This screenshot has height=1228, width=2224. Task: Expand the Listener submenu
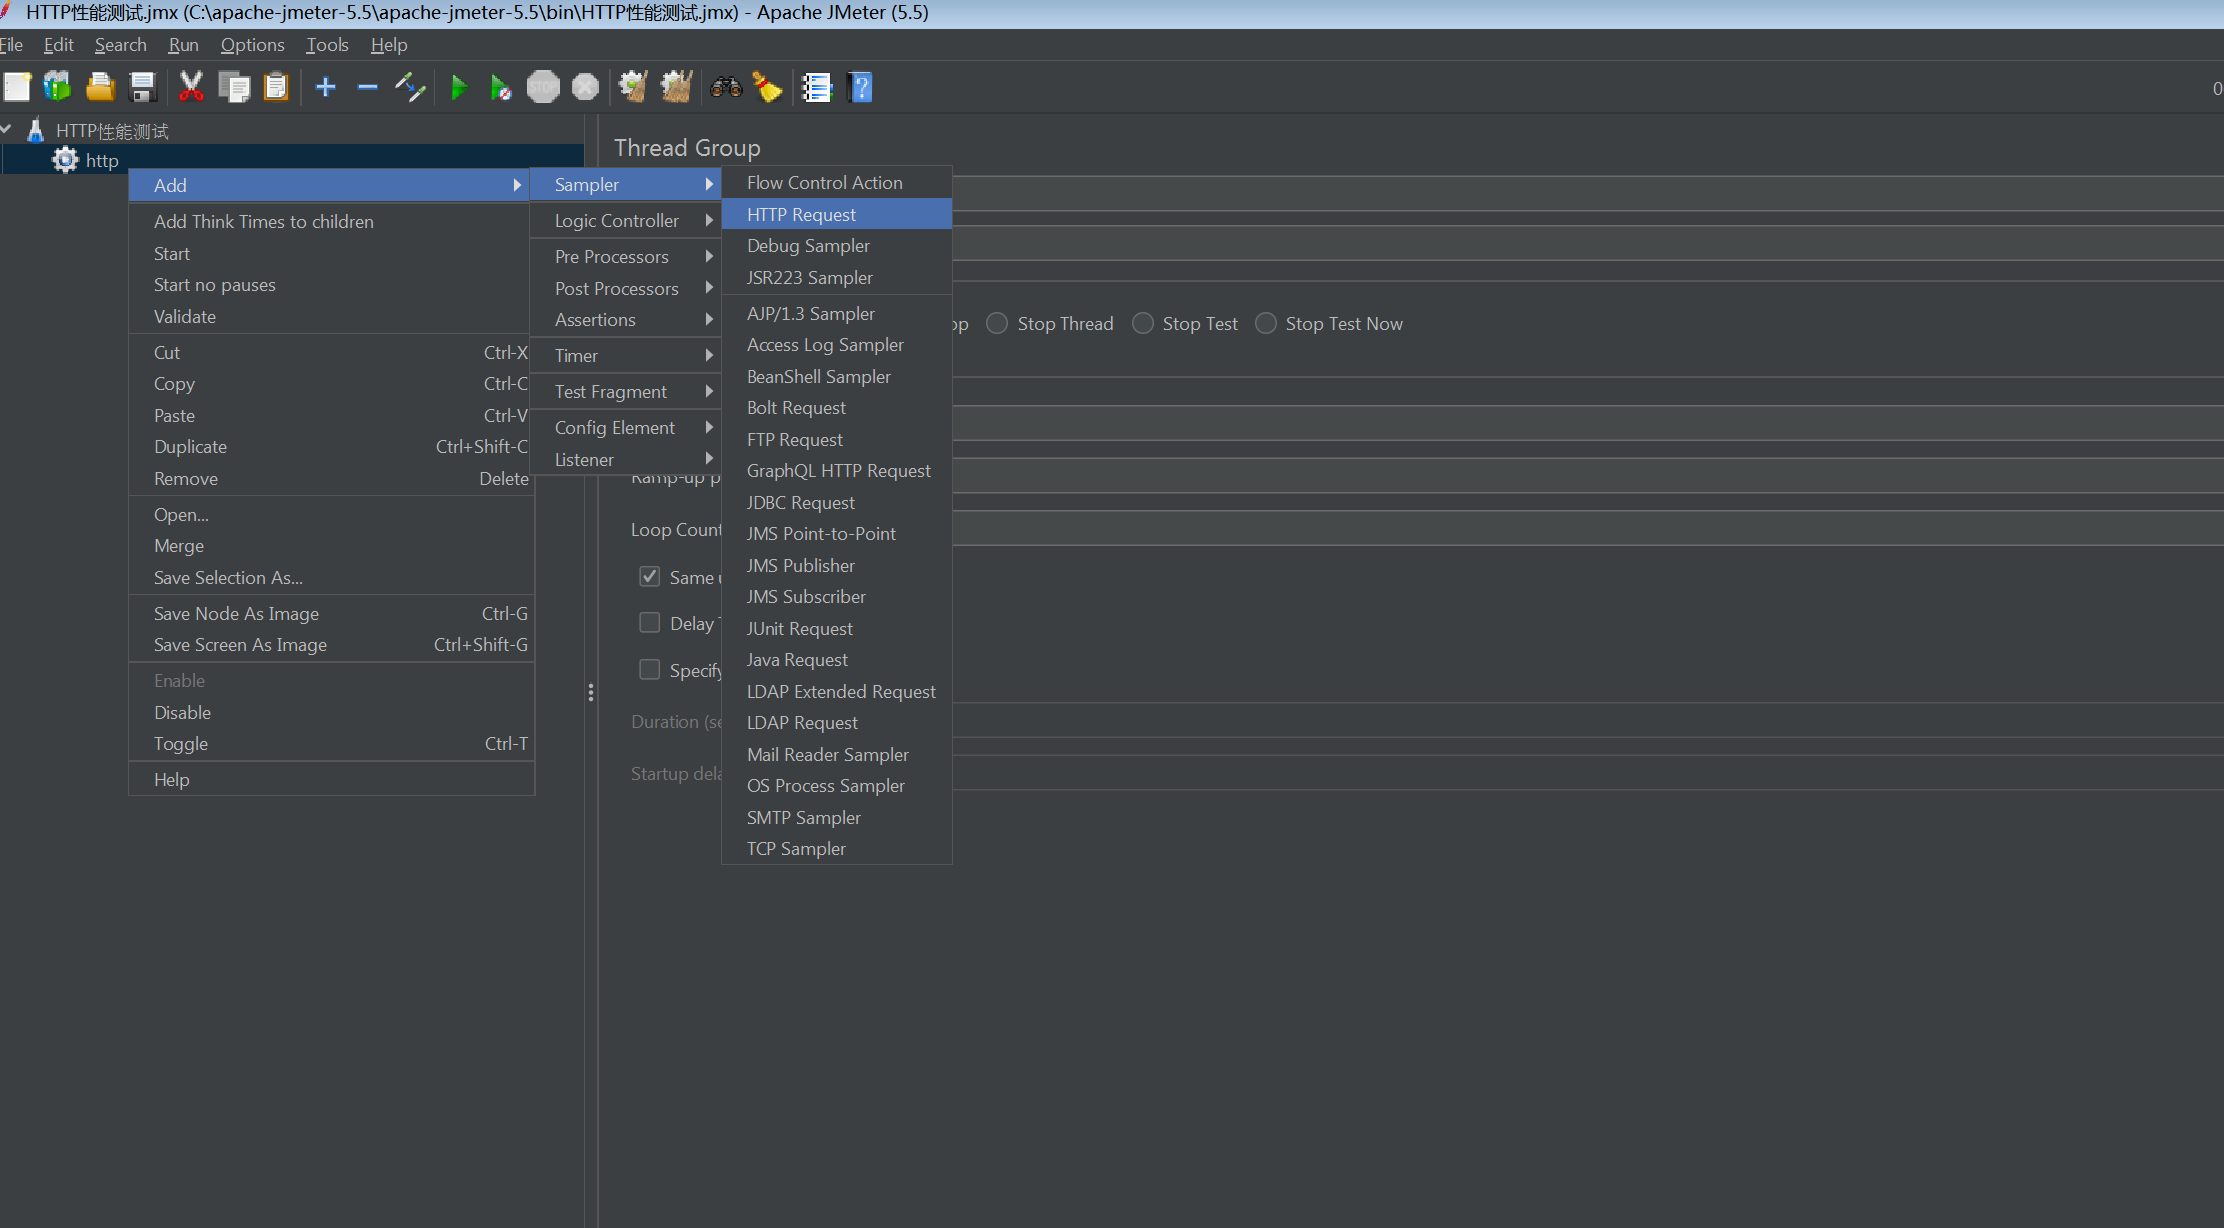[x=625, y=459]
